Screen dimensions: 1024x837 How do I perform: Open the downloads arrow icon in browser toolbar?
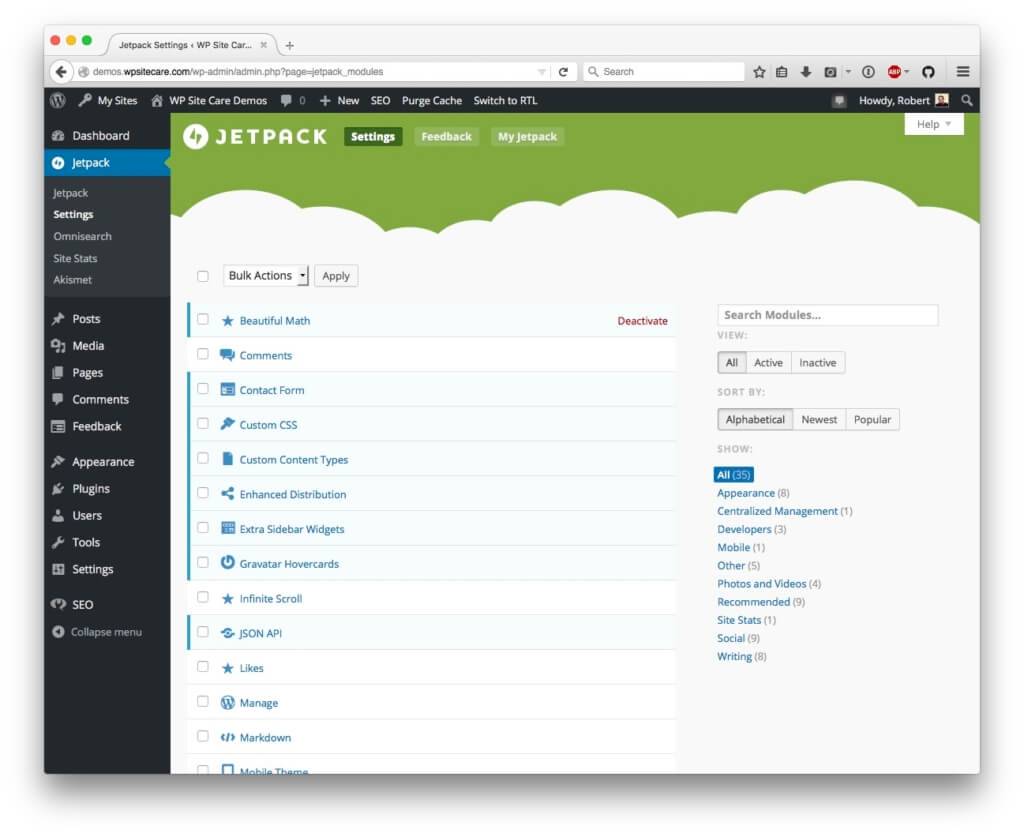pyautogui.click(x=806, y=72)
